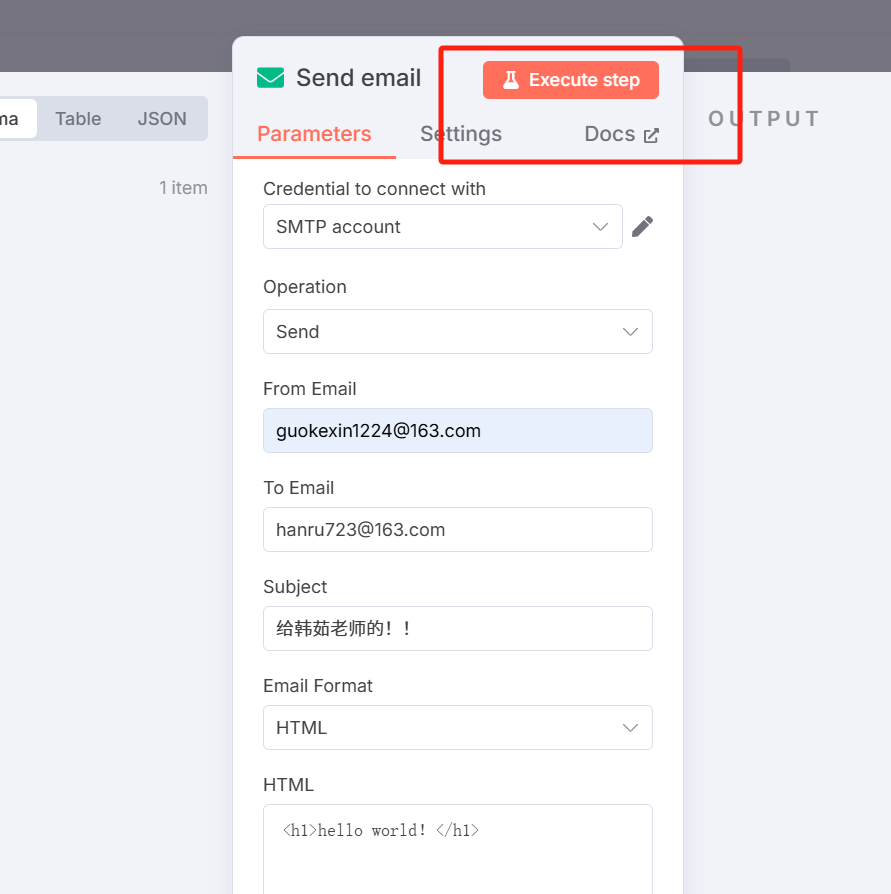Click the HTML code editor area

tap(458, 849)
